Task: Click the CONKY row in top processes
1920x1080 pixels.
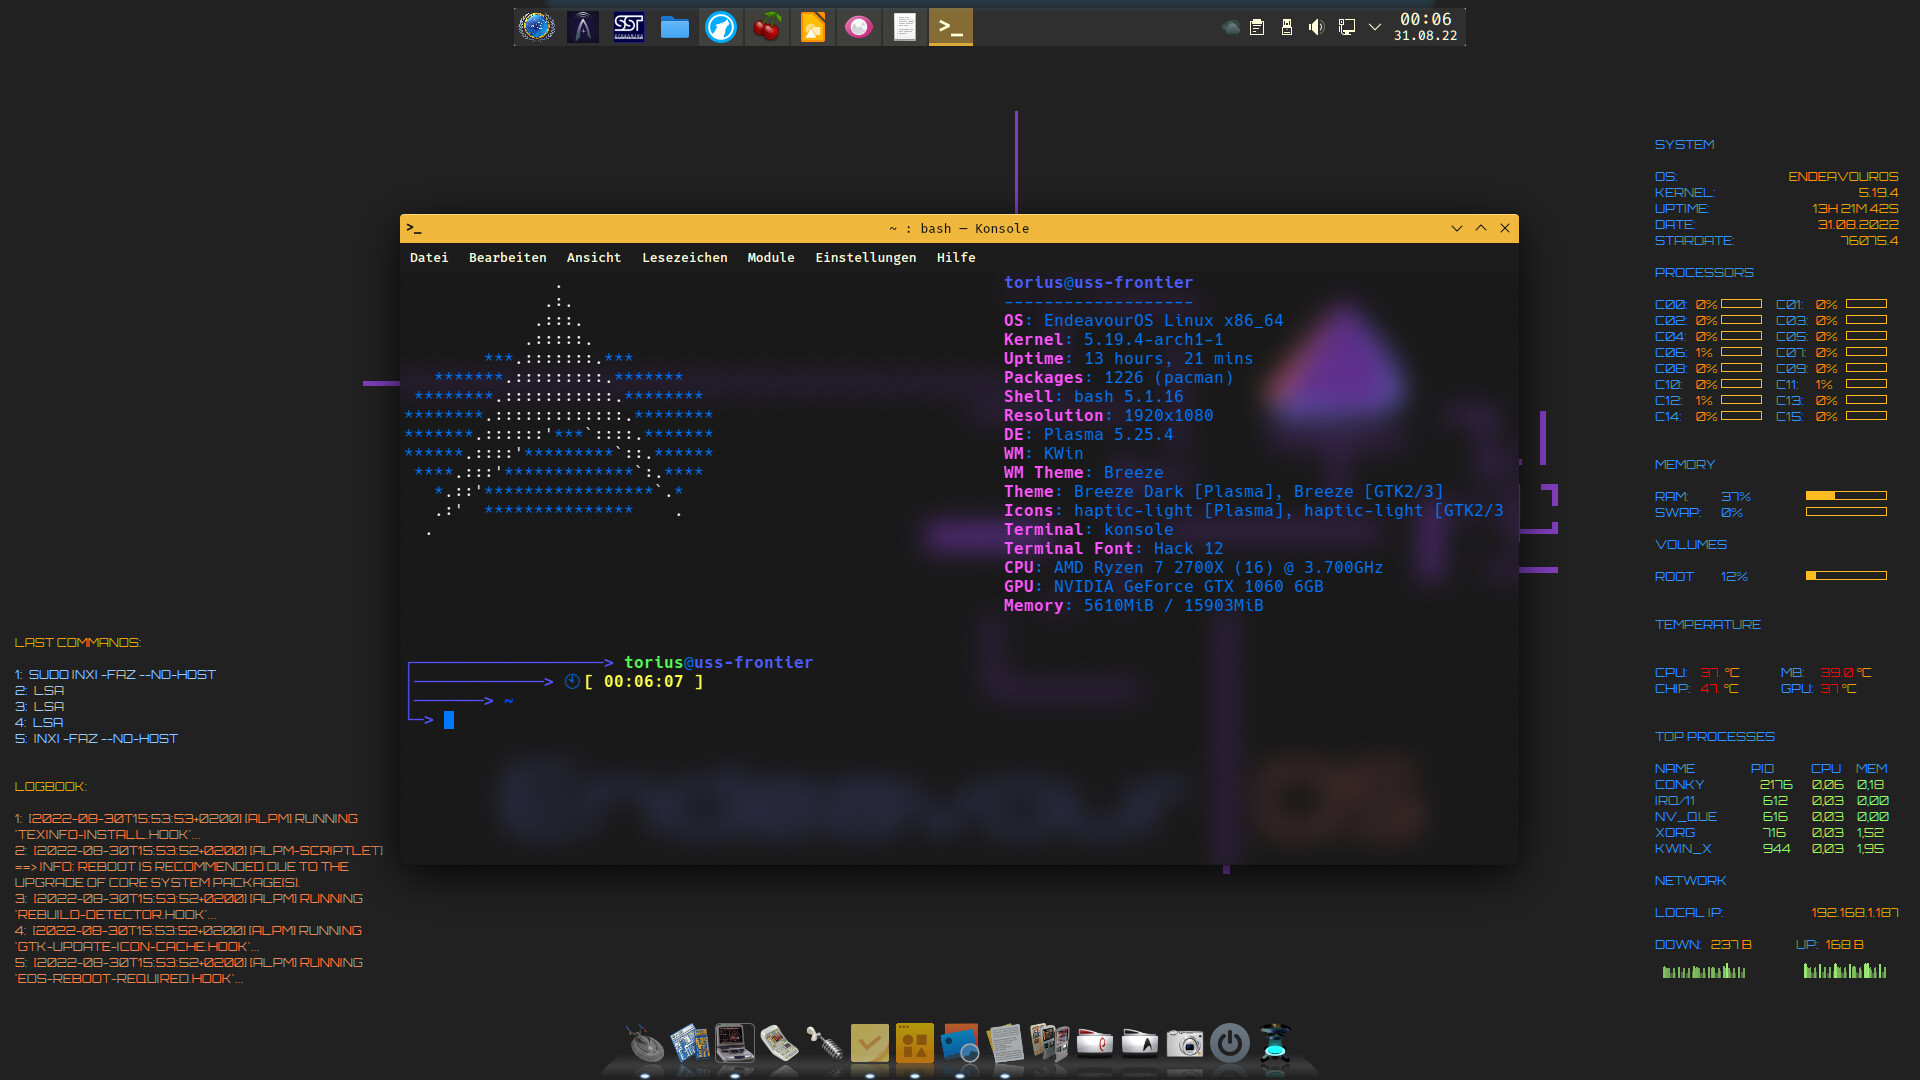Action: click(x=1770, y=785)
